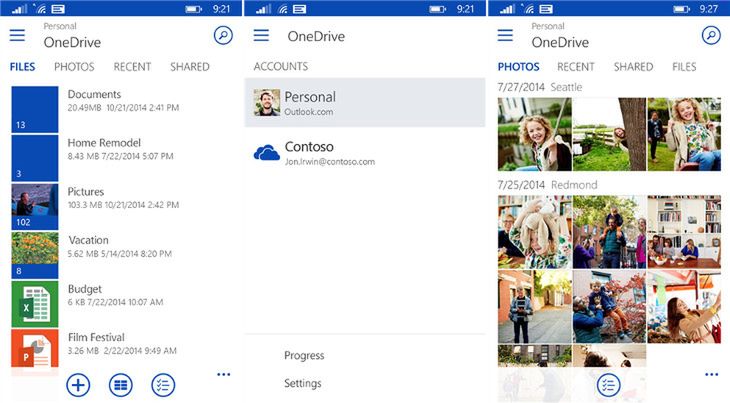Click 'Pictures' folder name
Screen dimensions: 730x403
pyautogui.click(x=86, y=192)
